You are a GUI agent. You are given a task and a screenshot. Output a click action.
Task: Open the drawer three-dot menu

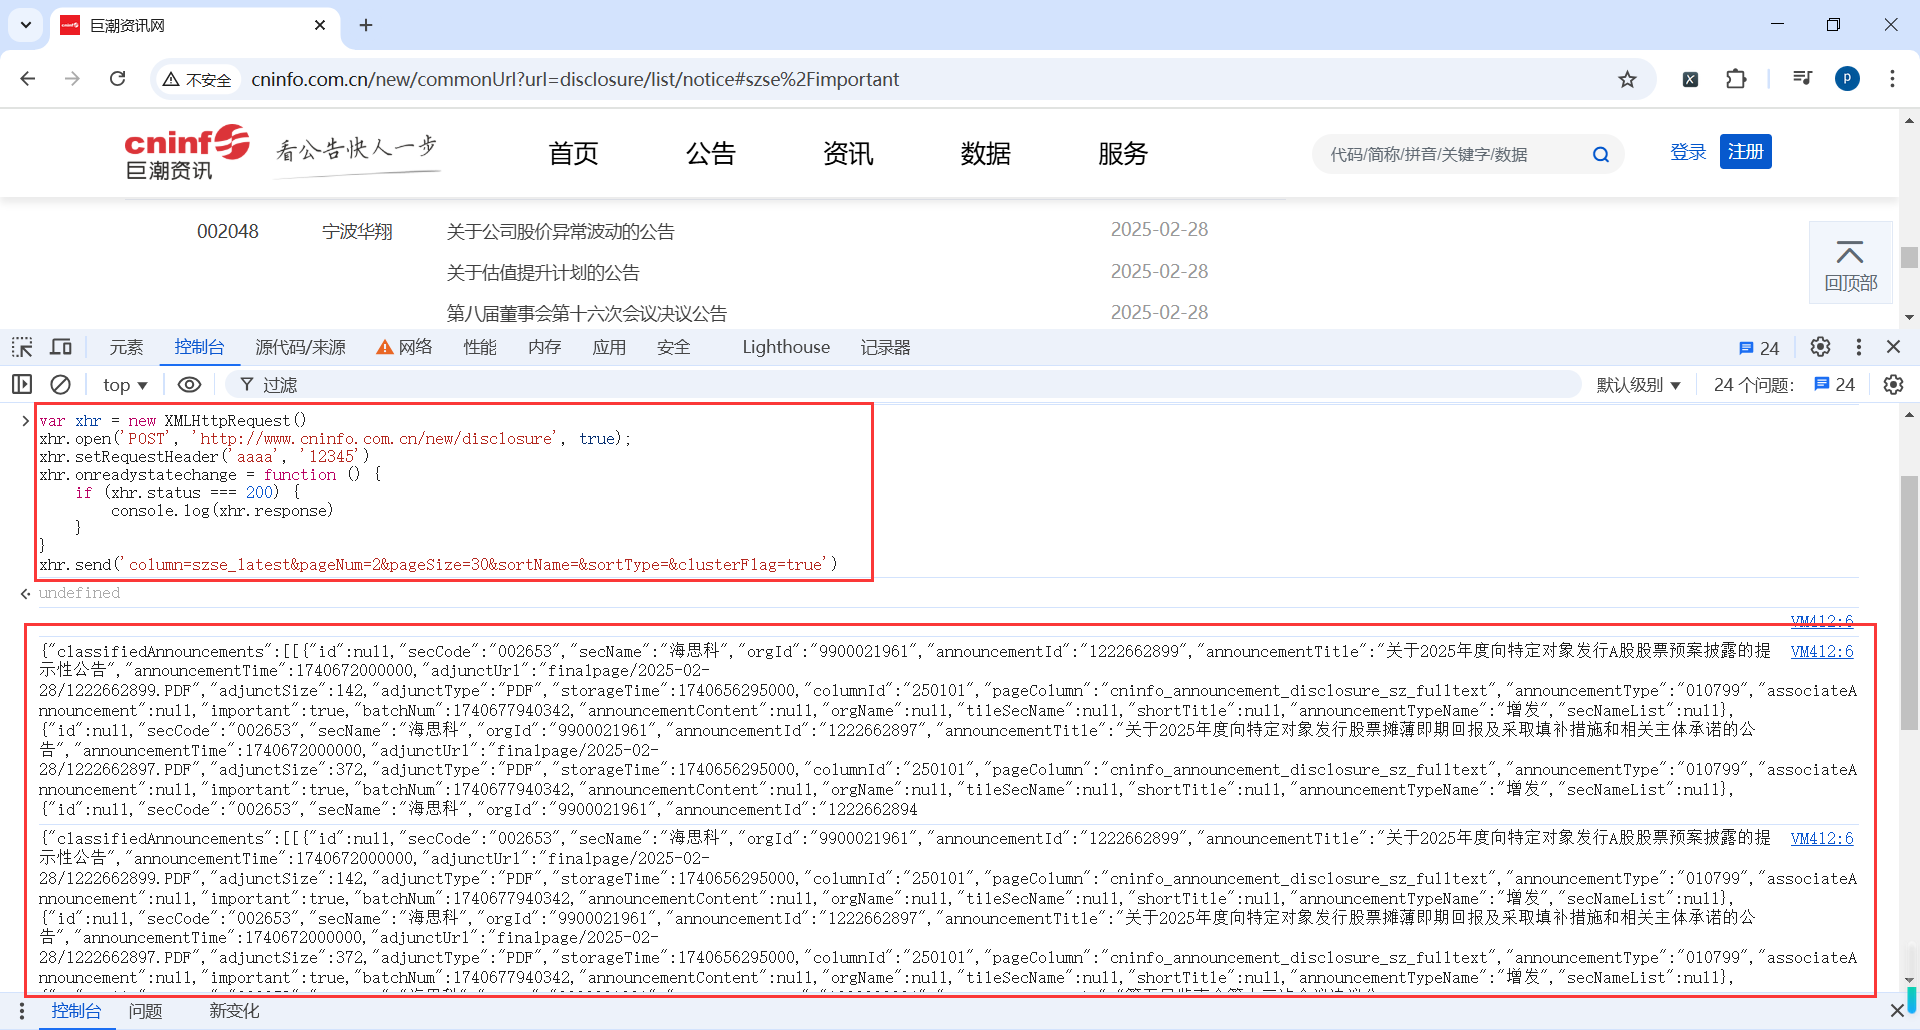[x=21, y=1011]
